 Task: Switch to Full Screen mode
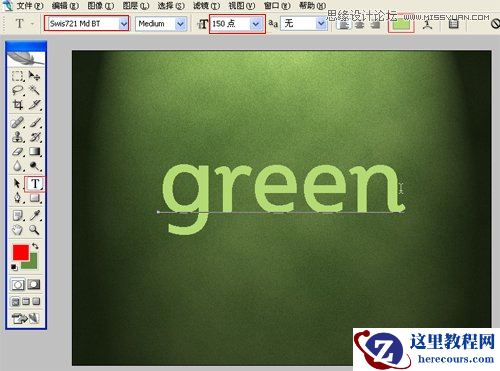click(36, 302)
